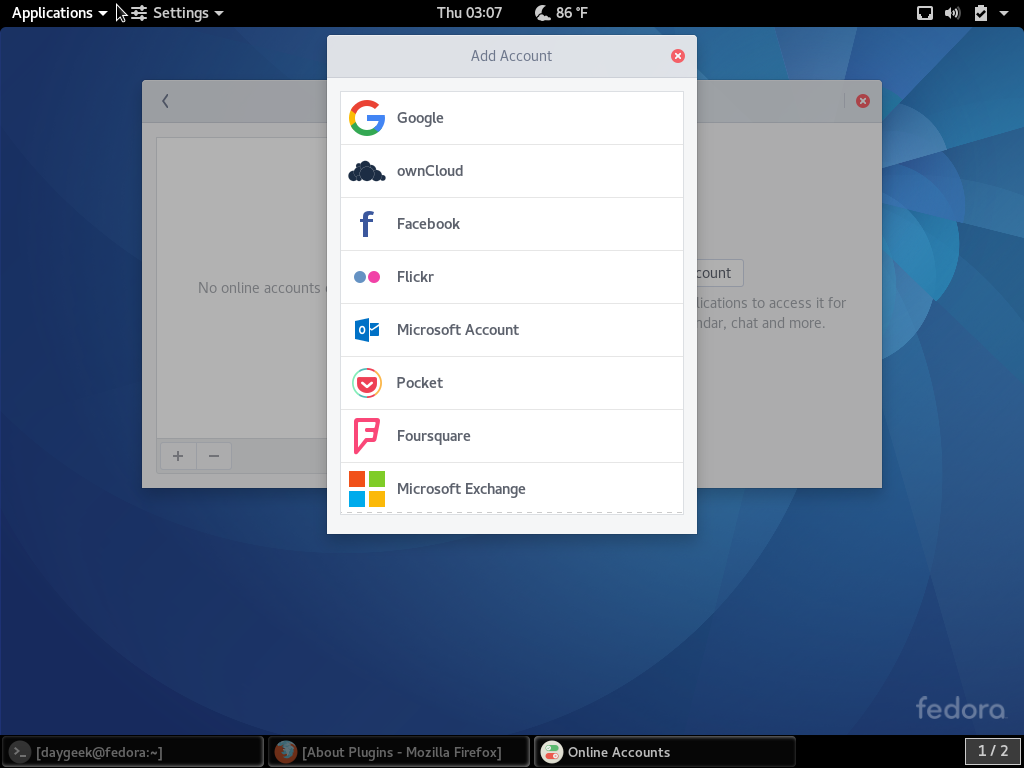This screenshot has width=1024, height=768.
Task: Close the Add Account dialog
Action: [x=678, y=56]
